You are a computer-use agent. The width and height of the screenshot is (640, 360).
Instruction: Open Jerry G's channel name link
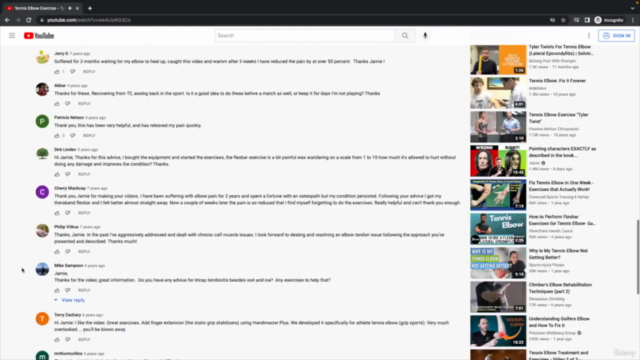(x=61, y=53)
